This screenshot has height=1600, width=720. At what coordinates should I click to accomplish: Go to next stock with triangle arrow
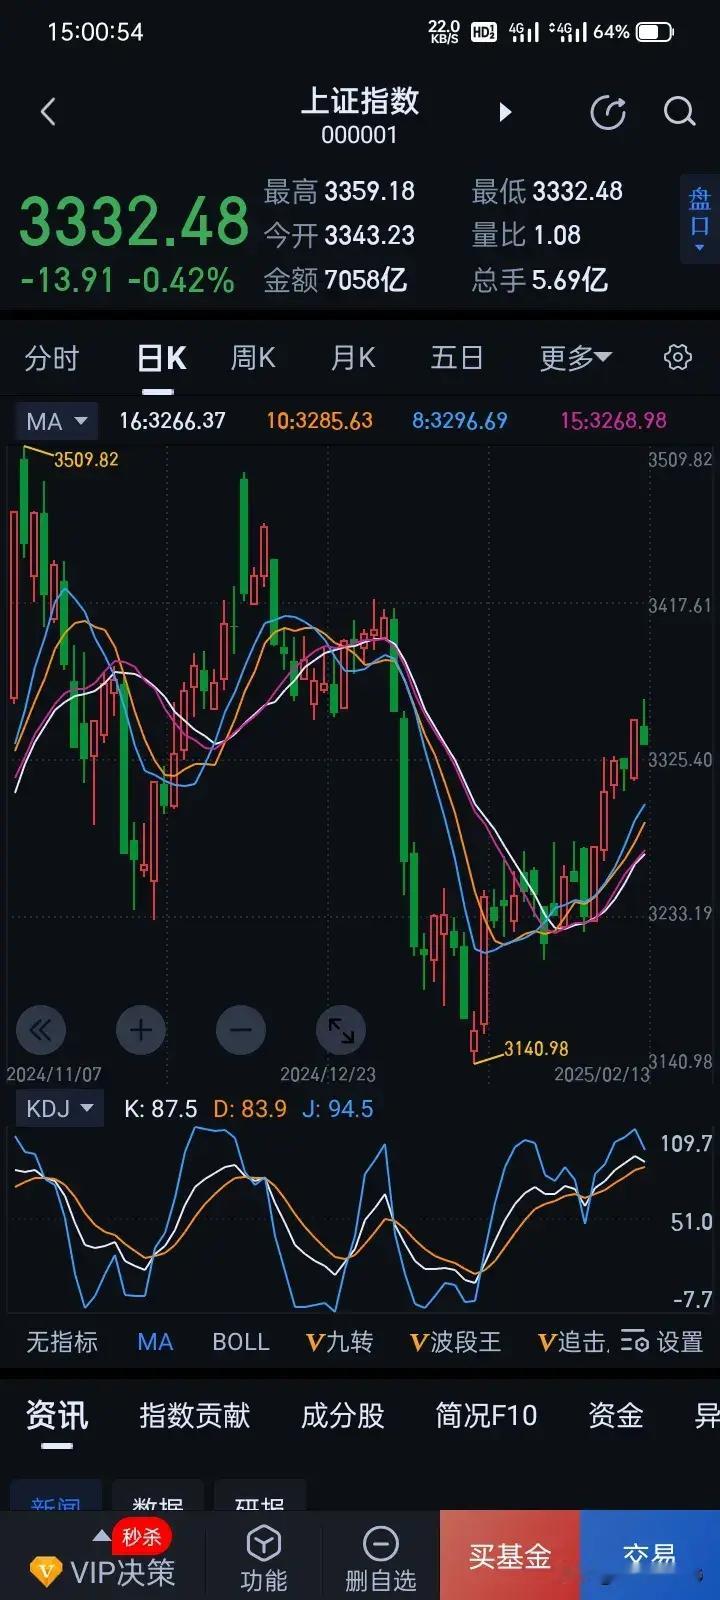point(505,111)
